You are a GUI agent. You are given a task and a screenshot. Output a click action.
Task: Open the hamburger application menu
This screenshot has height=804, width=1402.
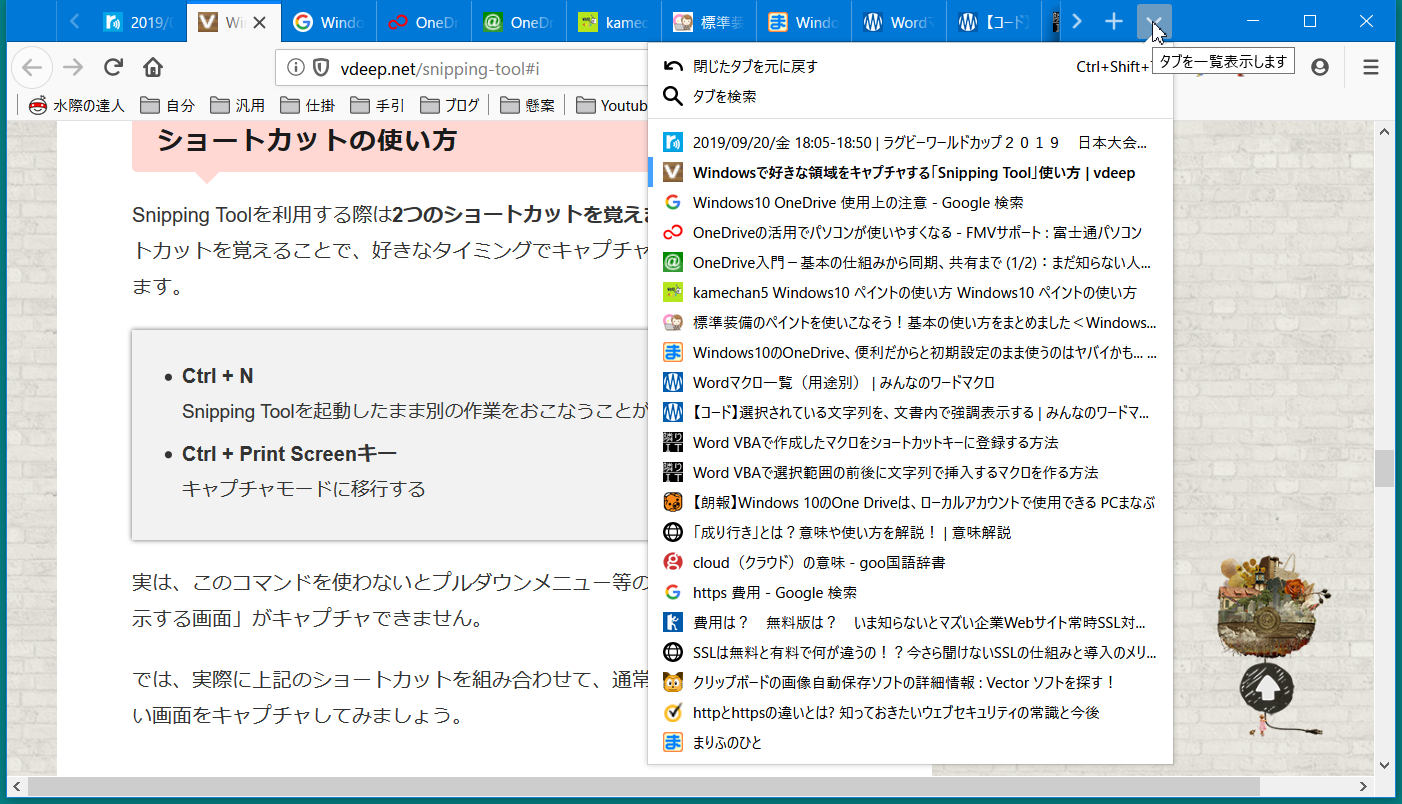(x=1371, y=67)
